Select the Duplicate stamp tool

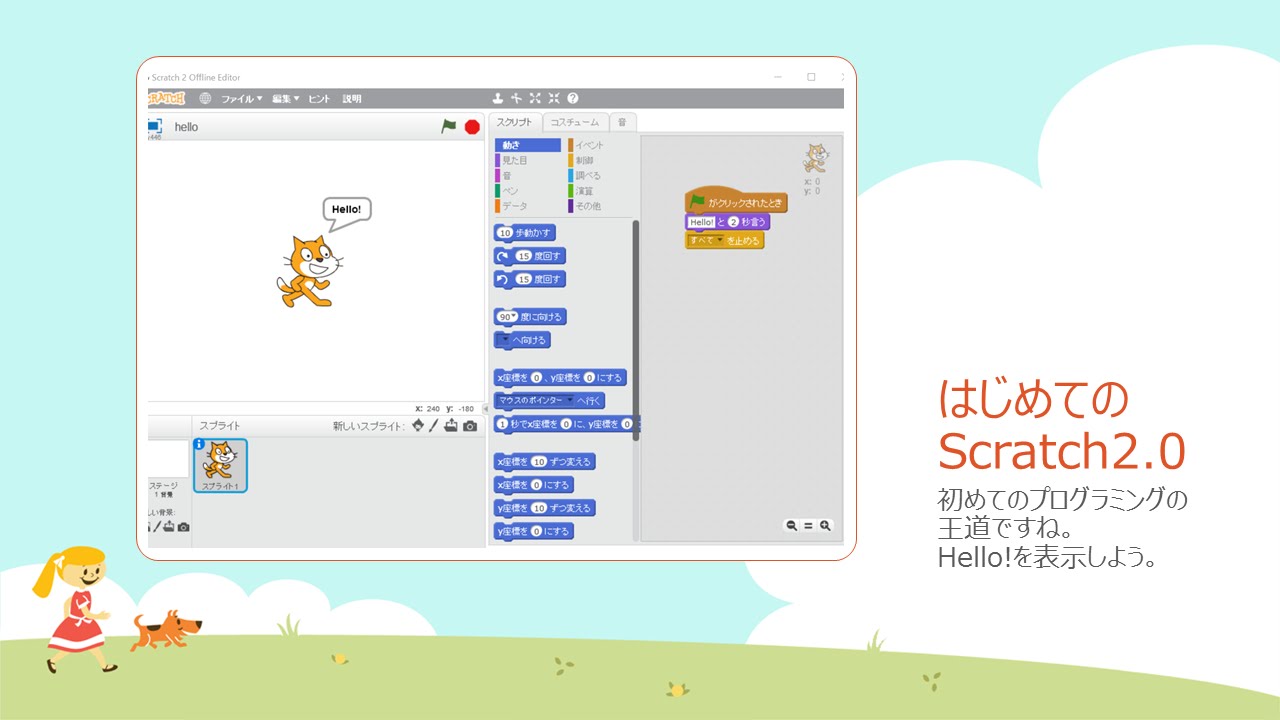point(497,98)
